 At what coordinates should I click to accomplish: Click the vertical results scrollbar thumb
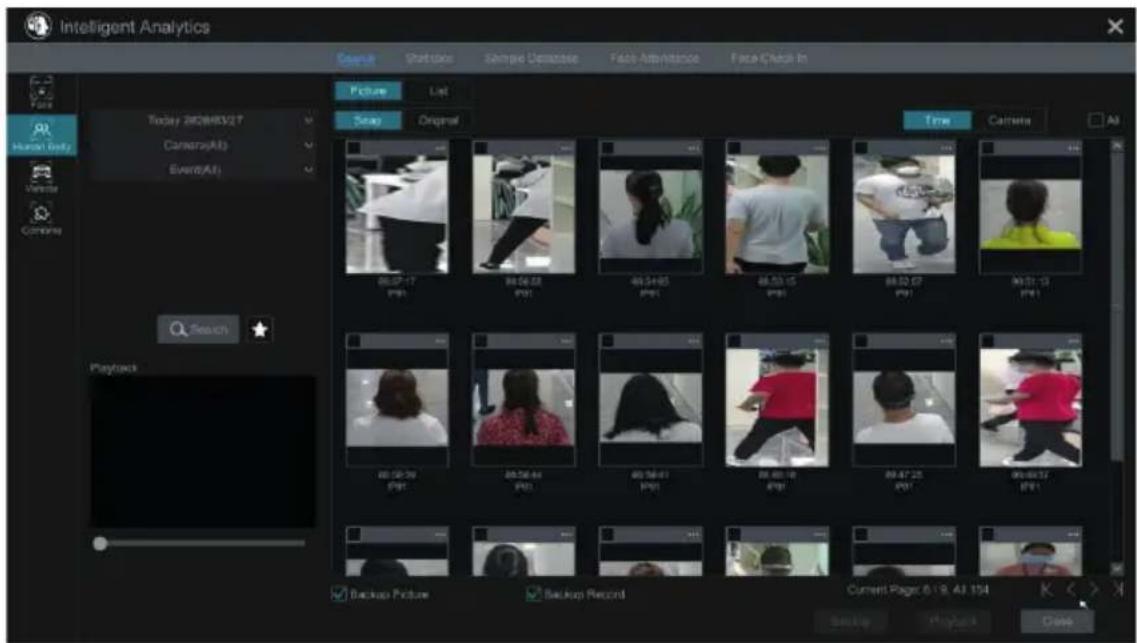click(x=1117, y=306)
